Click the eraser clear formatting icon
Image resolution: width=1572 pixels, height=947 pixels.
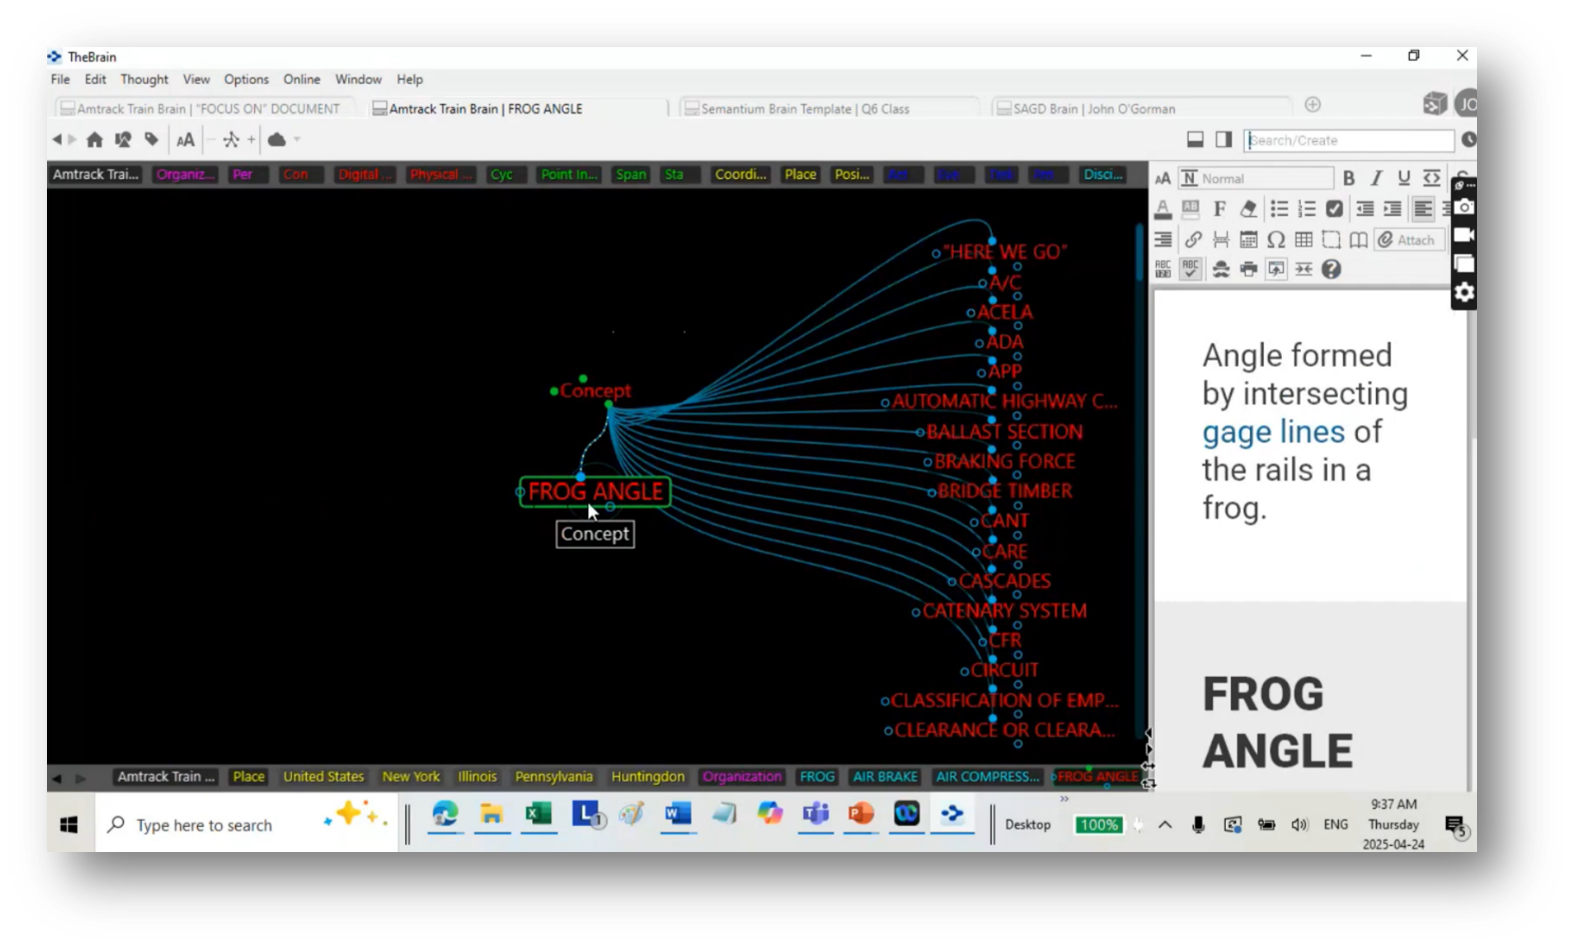coord(1248,209)
